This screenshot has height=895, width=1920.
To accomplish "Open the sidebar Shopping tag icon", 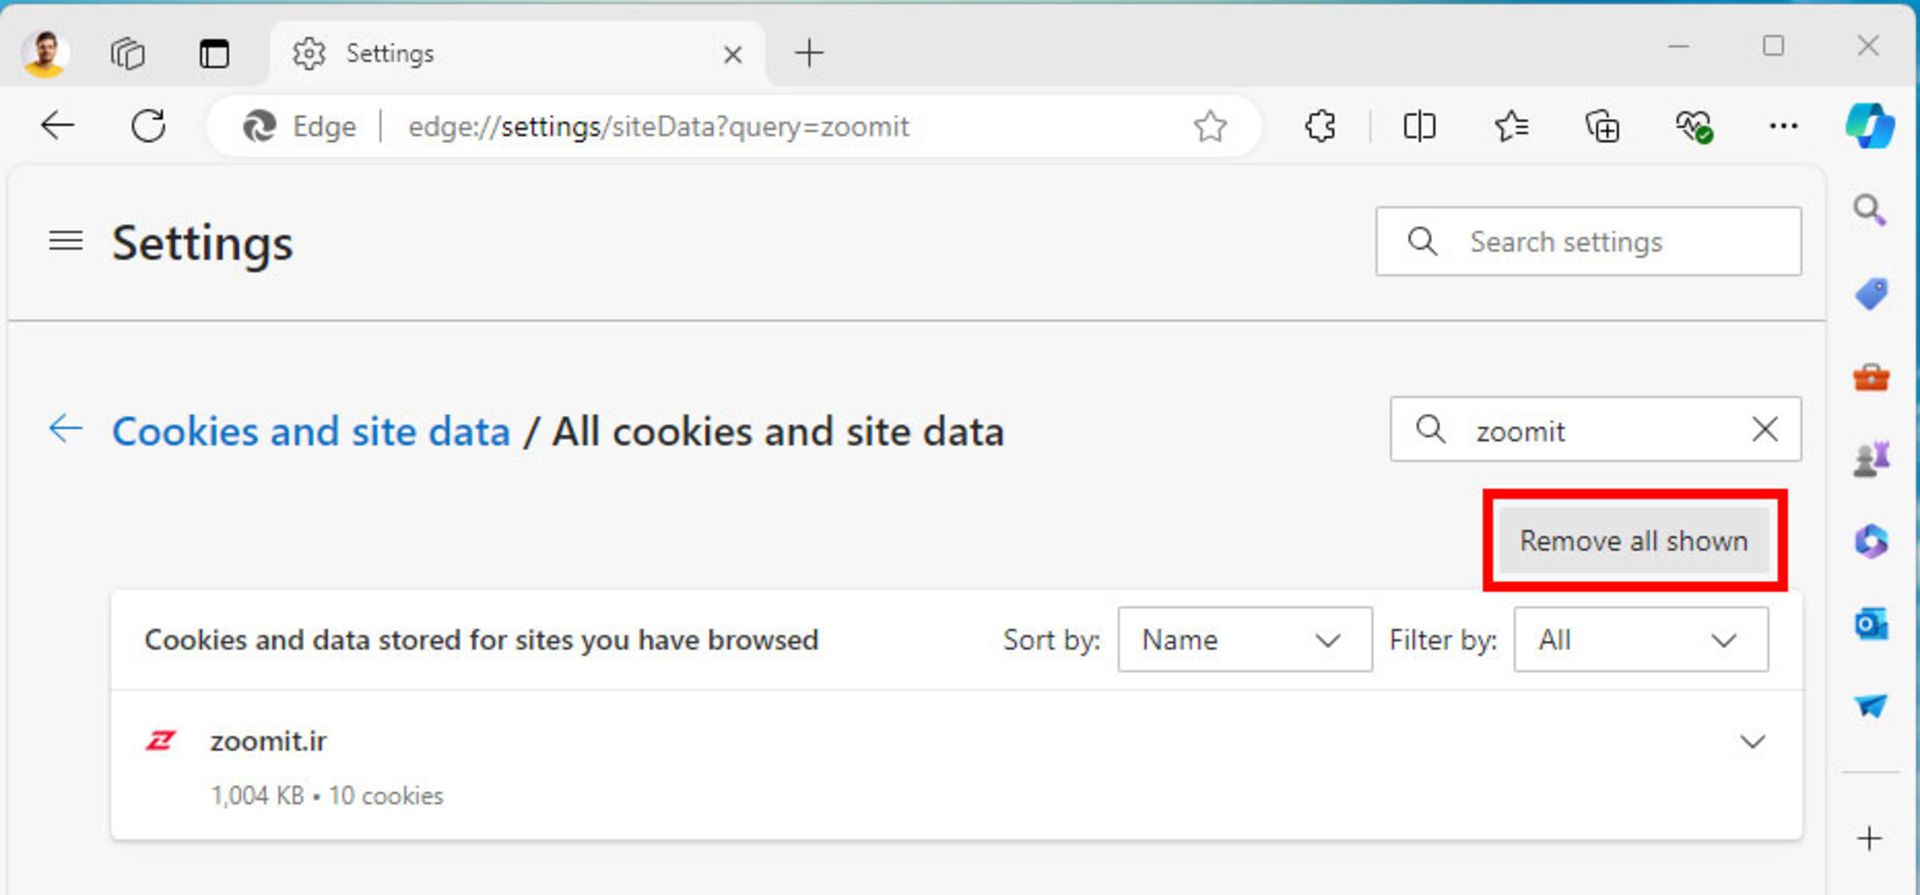I will [1870, 294].
